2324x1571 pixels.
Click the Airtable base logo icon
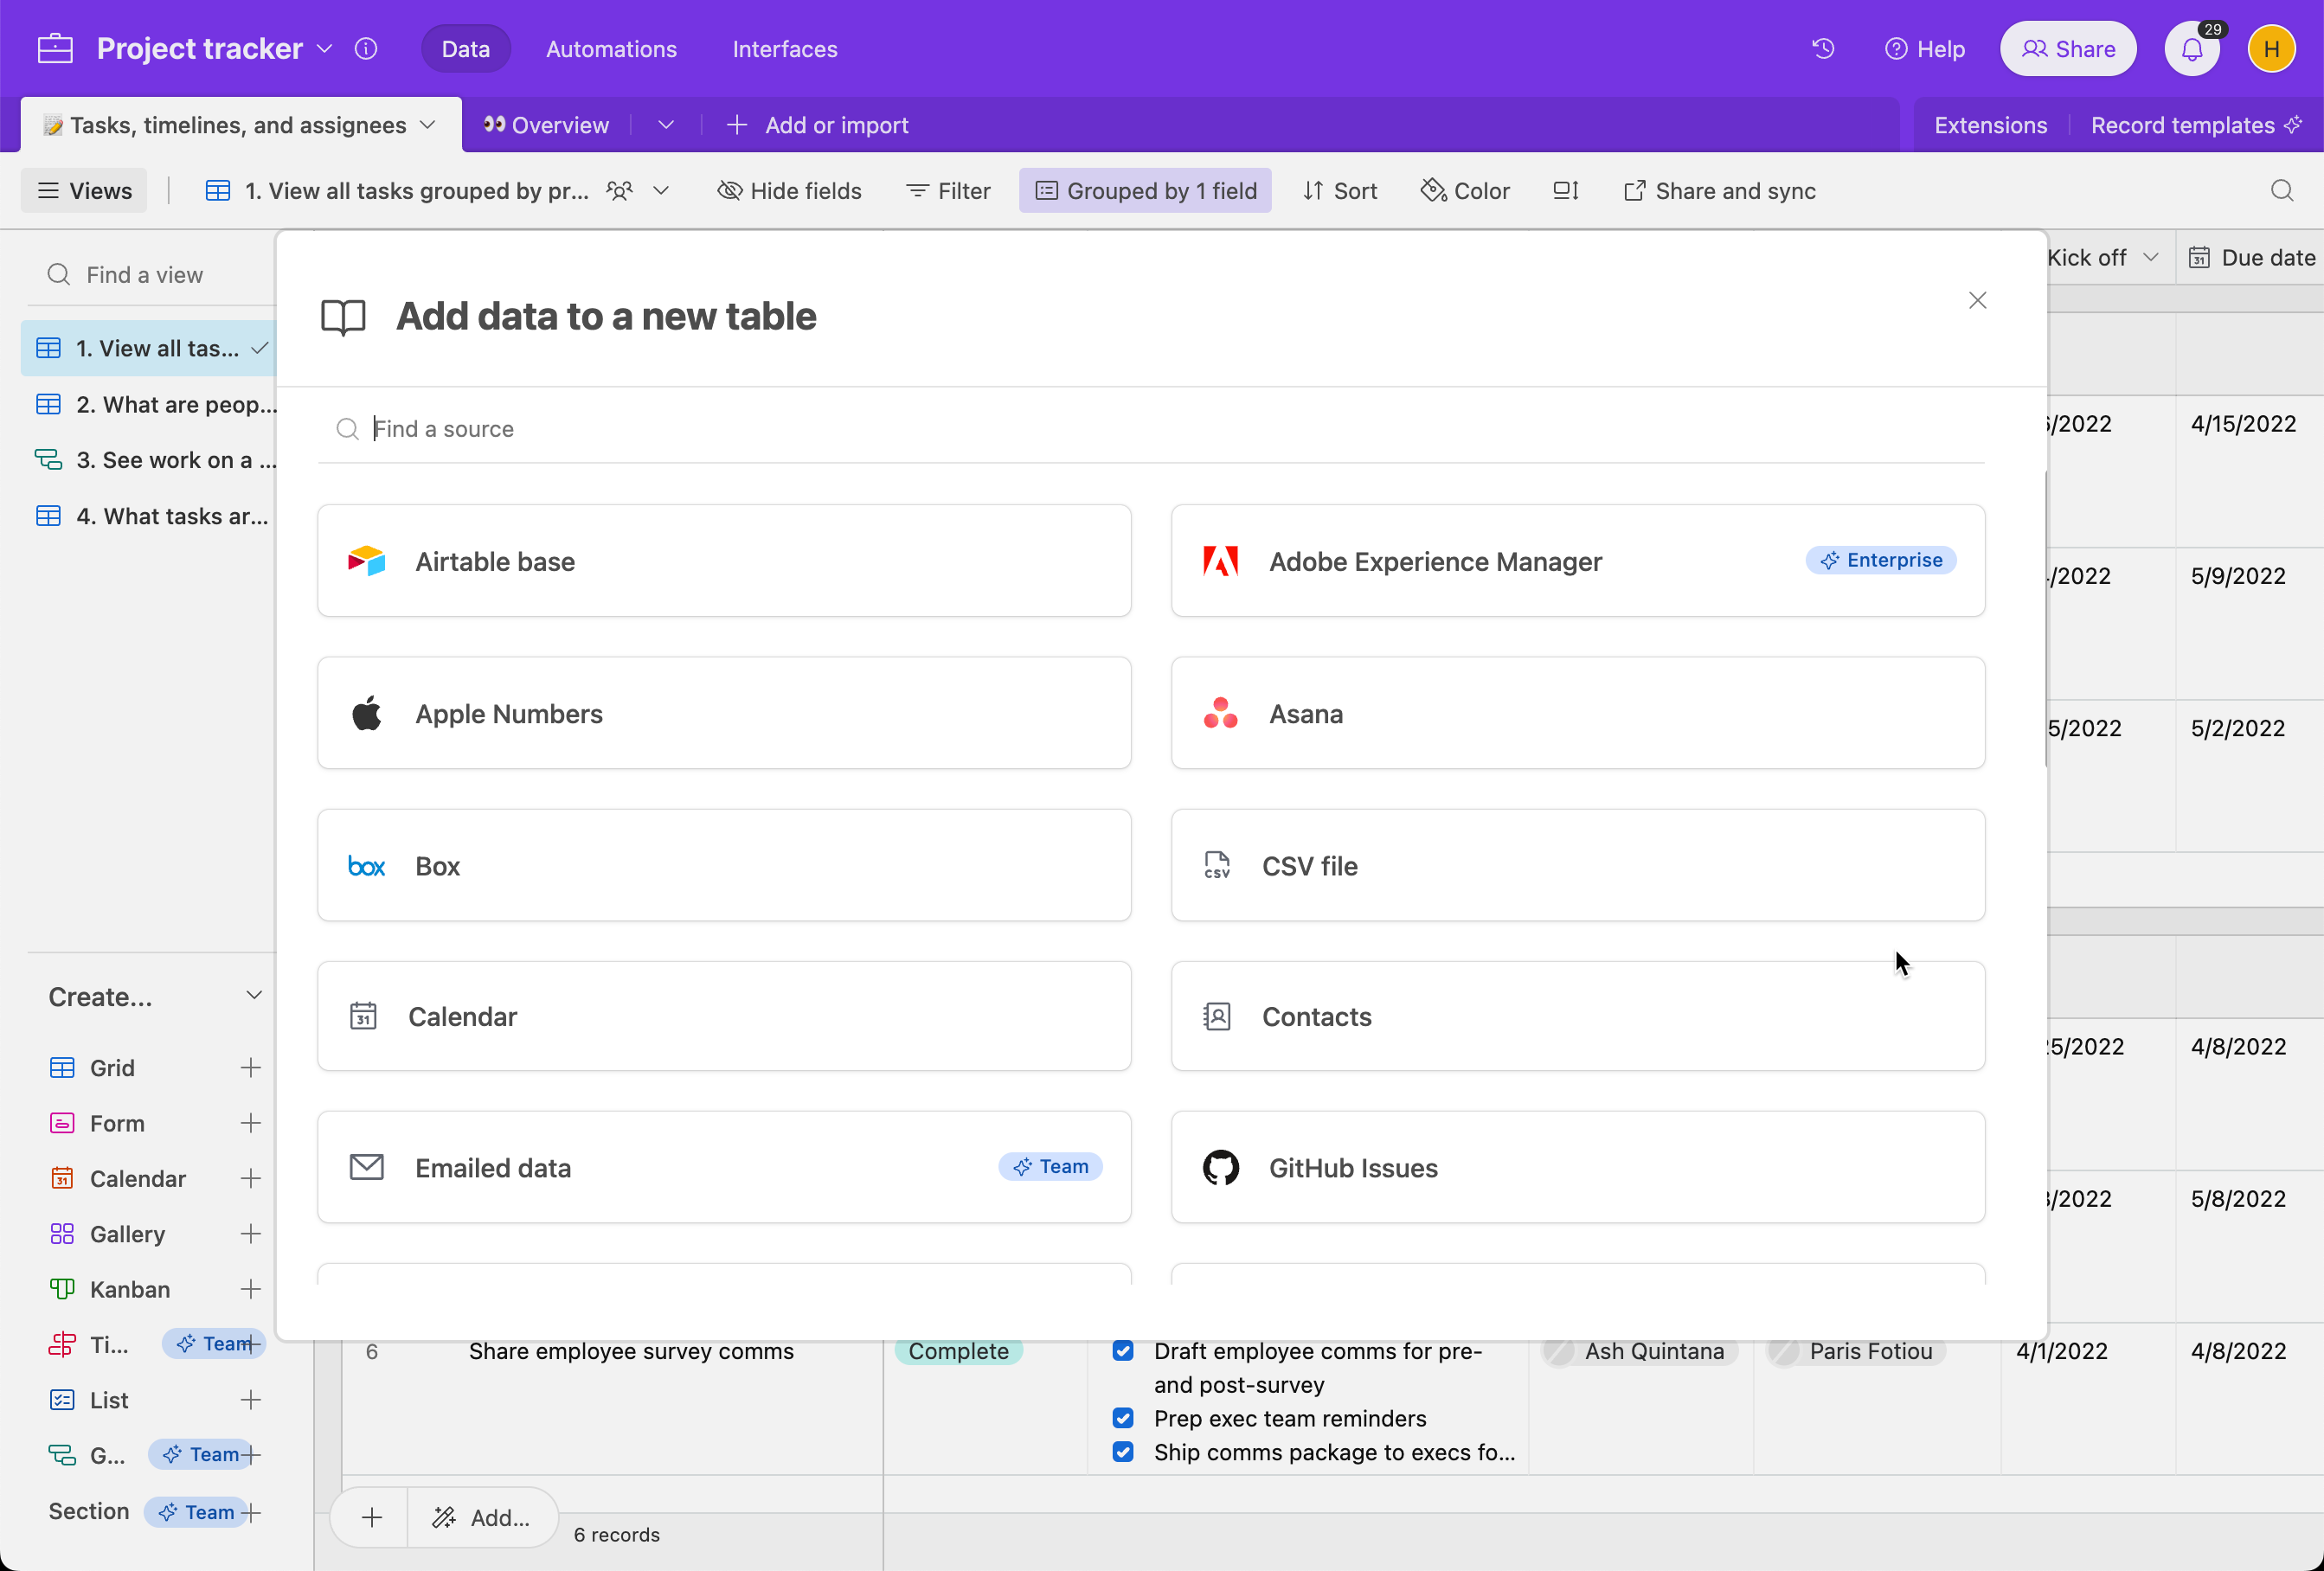coord(367,561)
